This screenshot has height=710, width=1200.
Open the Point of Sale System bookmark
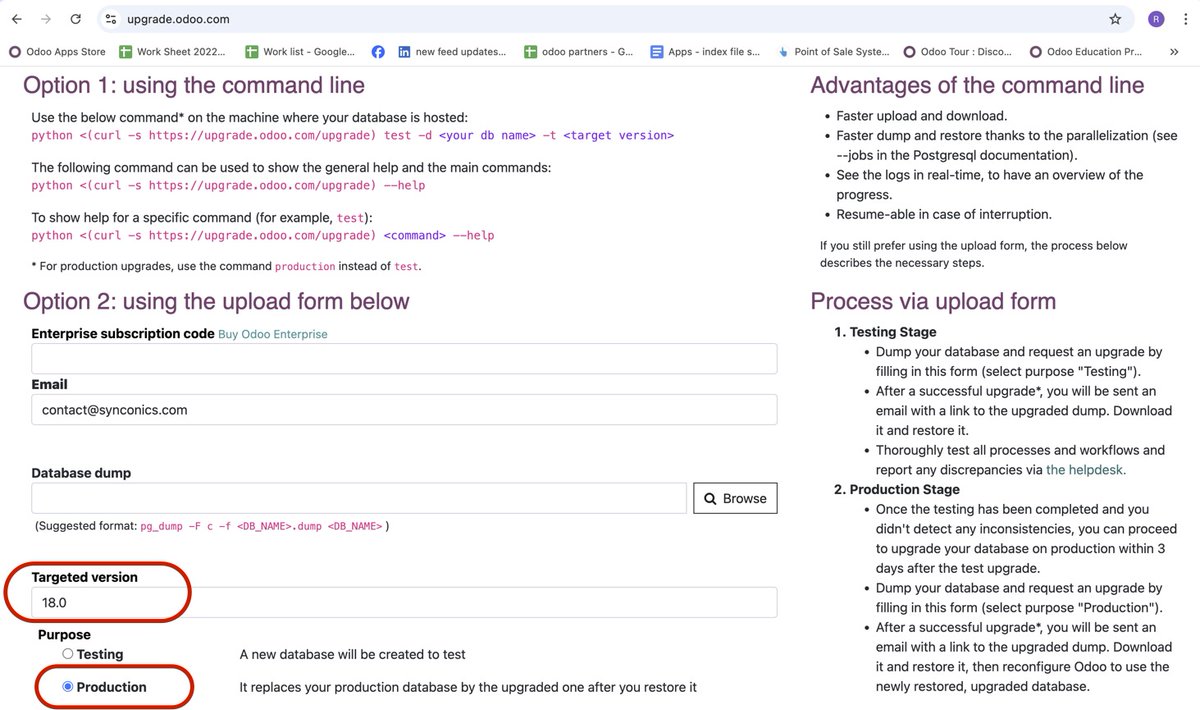[x=833, y=52]
